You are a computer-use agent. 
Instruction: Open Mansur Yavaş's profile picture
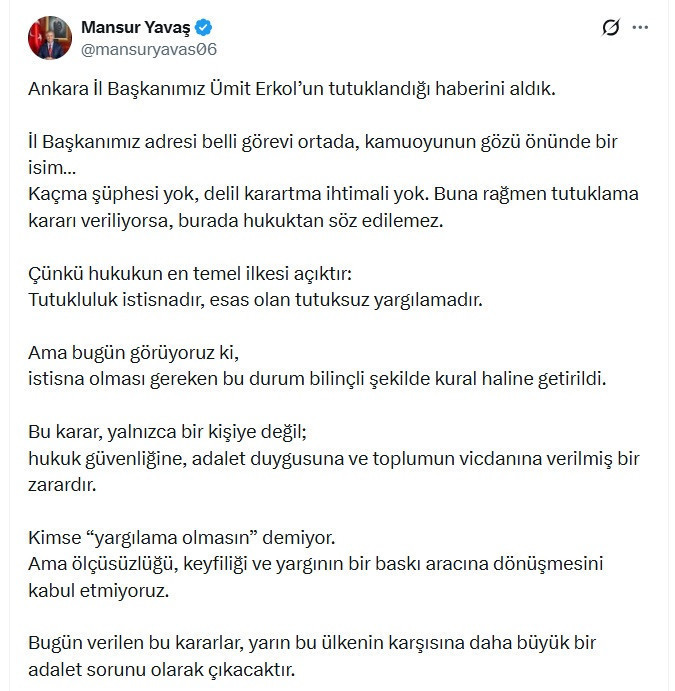click(50, 37)
